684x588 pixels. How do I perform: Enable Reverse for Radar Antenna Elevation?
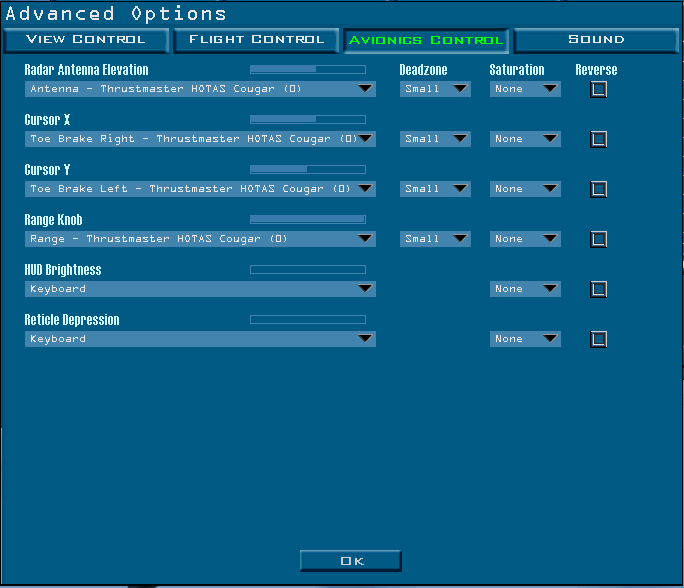pyautogui.click(x=598, y=89)
